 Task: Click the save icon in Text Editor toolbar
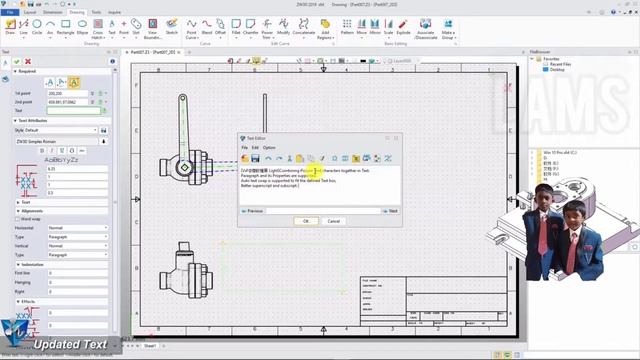pos(256,158)
